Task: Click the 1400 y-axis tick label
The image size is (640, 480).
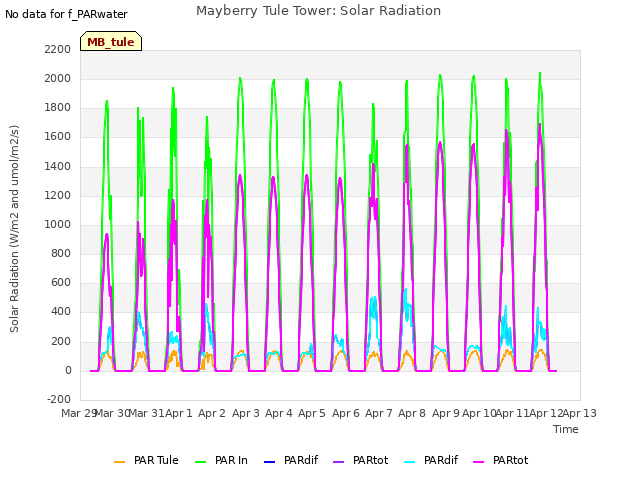Action: (58, 166)
